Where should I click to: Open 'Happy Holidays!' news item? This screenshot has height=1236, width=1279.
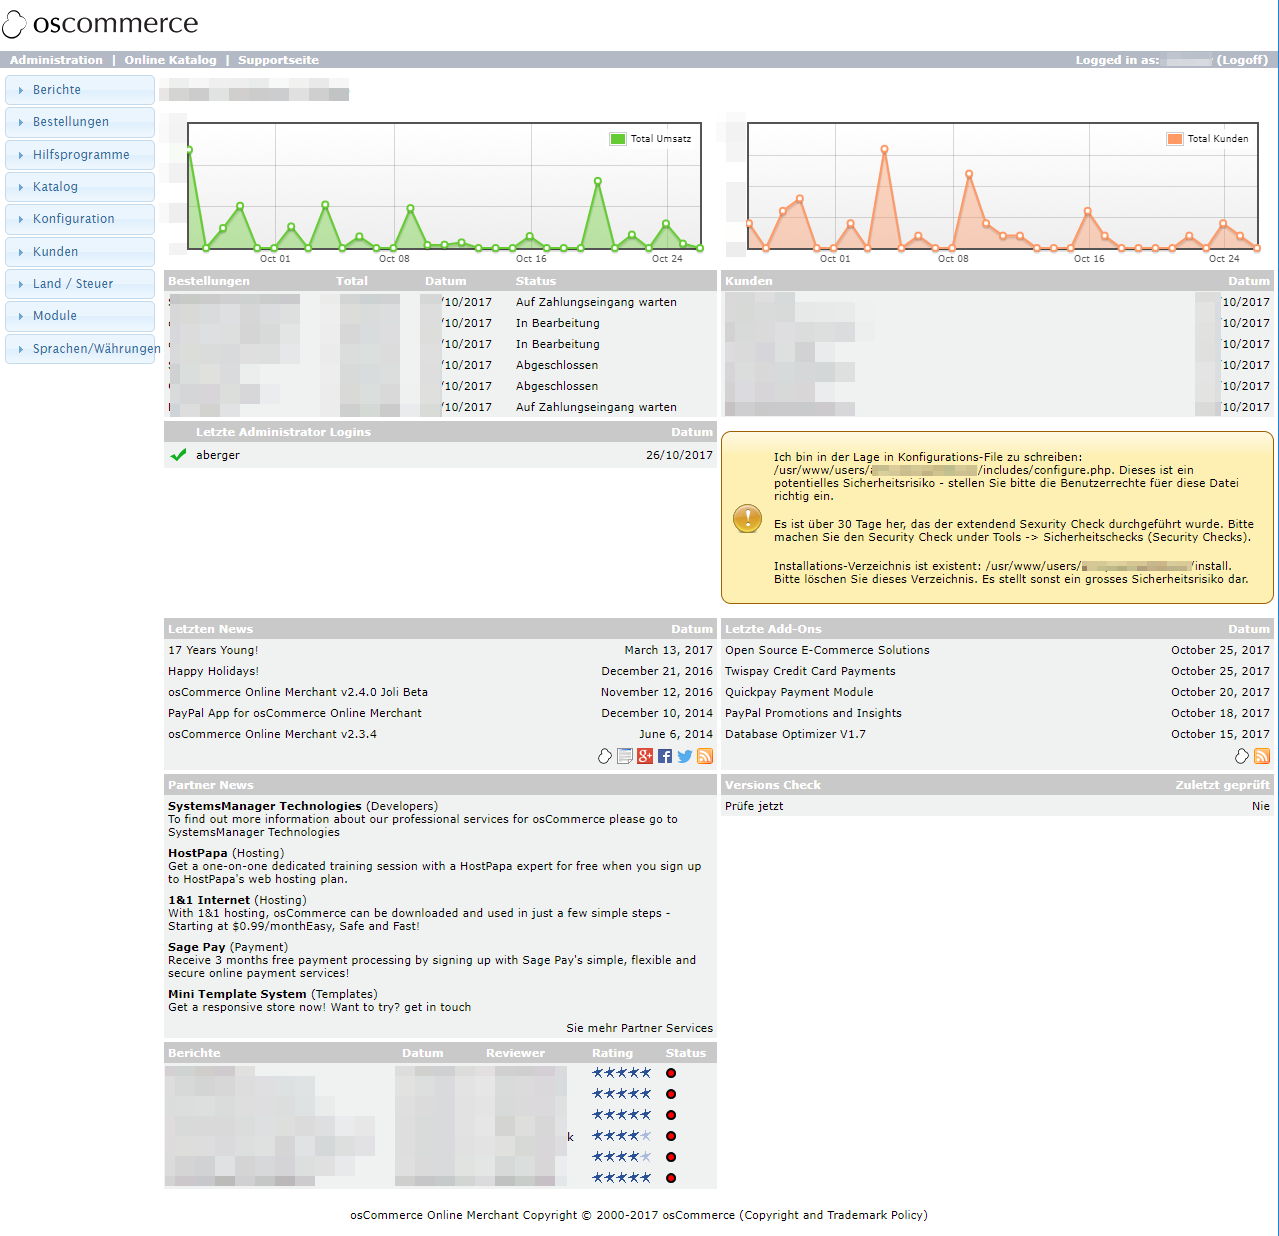213,671
